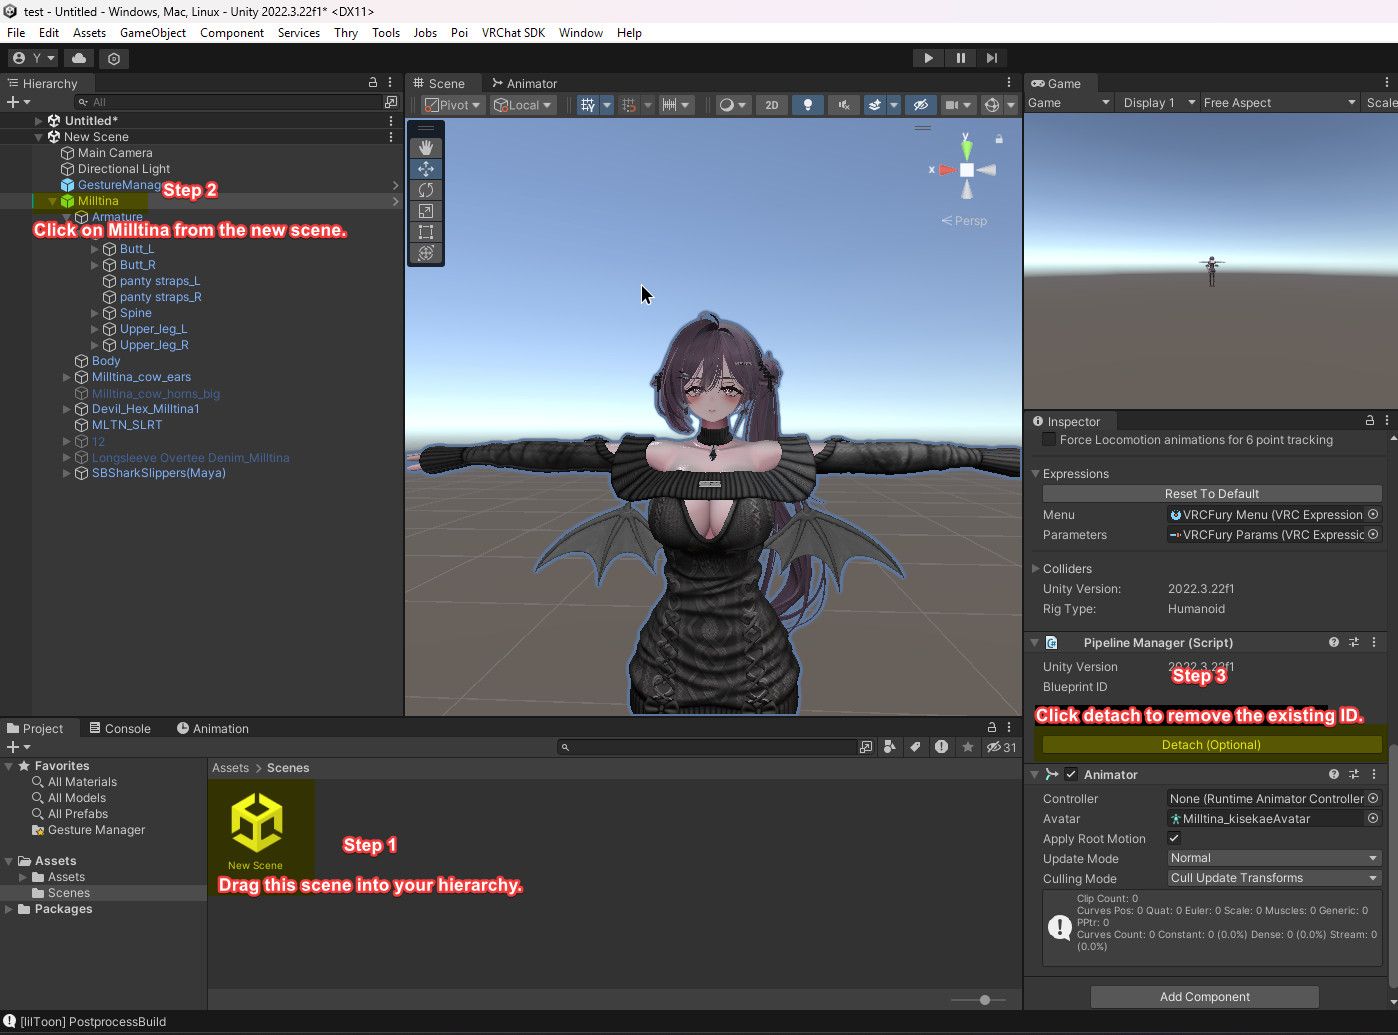The image size is (1398, 1035).
Task: Click the gizmo red X axis cone
Action: (x=946, y=170)
